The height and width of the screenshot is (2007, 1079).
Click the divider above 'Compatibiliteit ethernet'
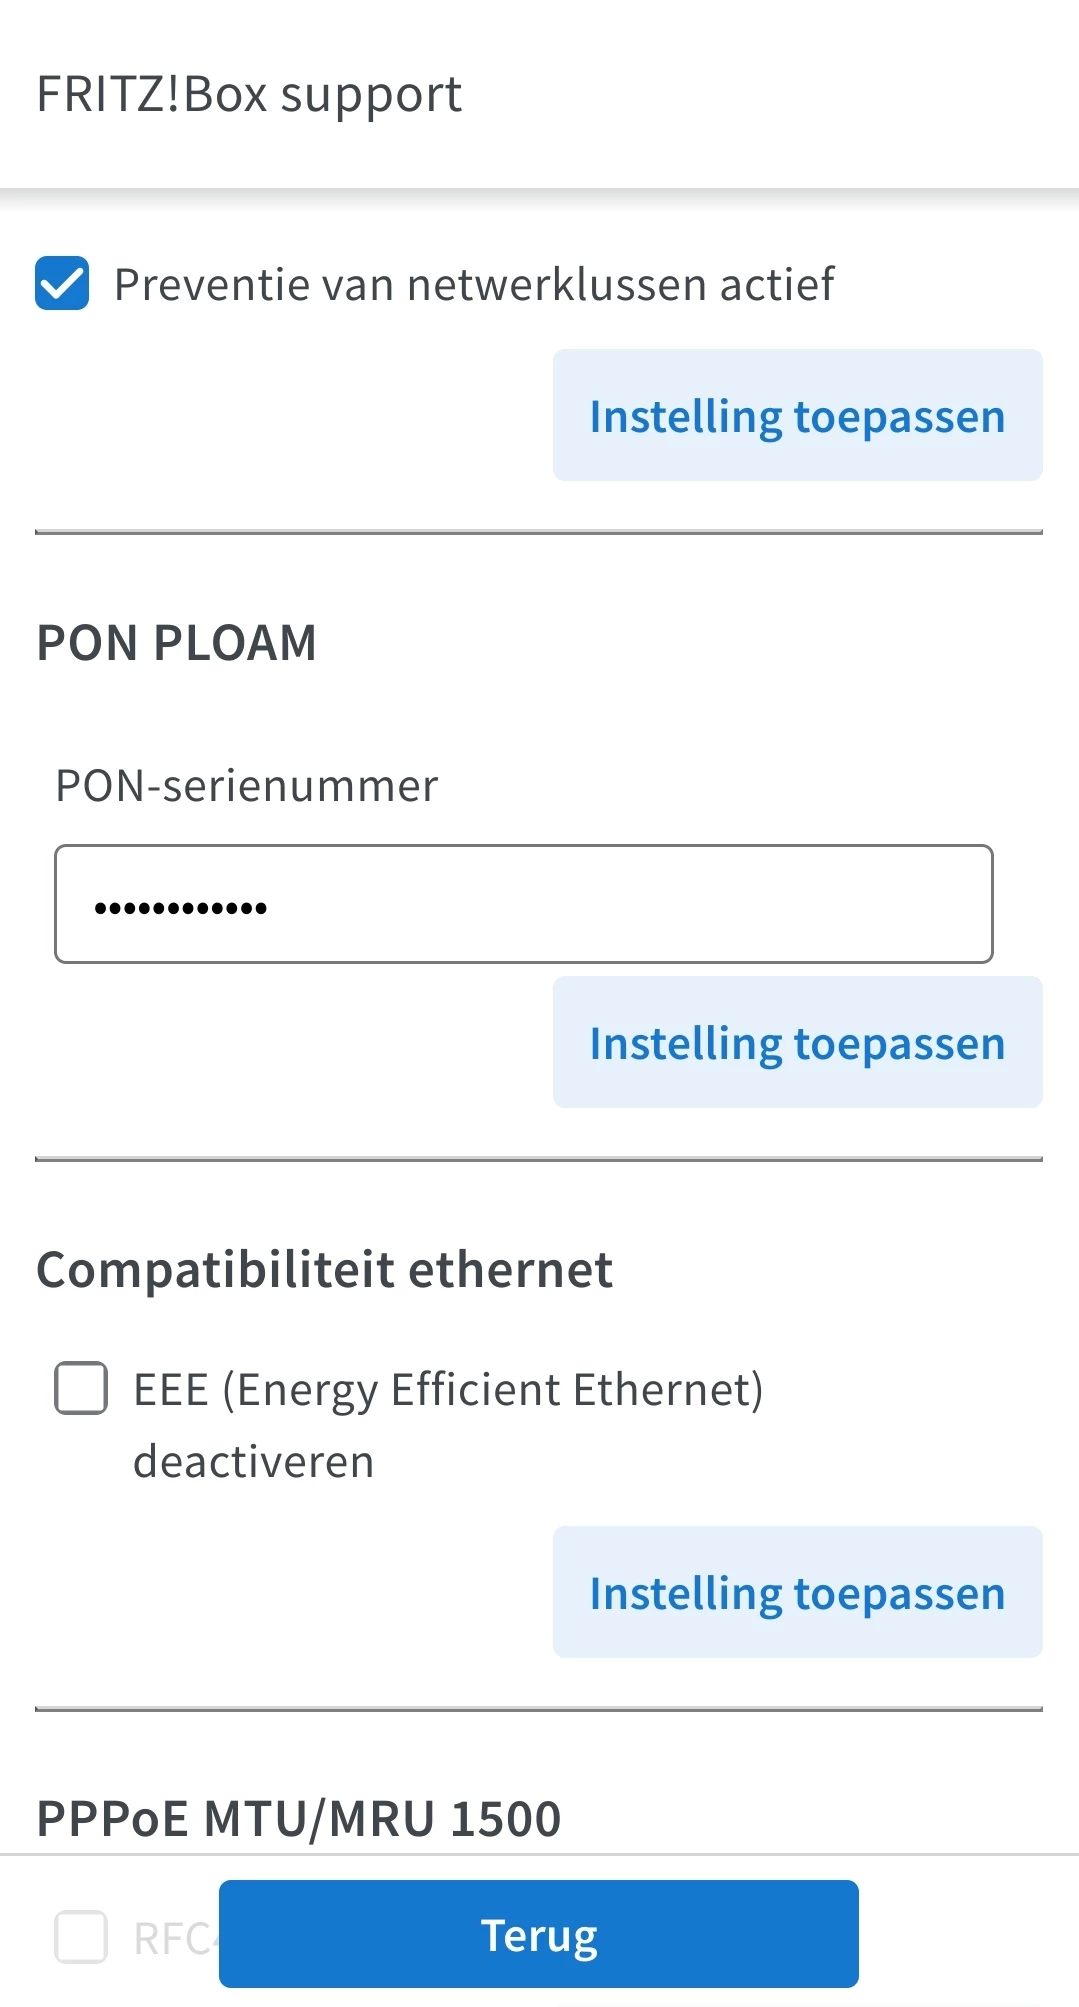click(x=539, y=1160)
